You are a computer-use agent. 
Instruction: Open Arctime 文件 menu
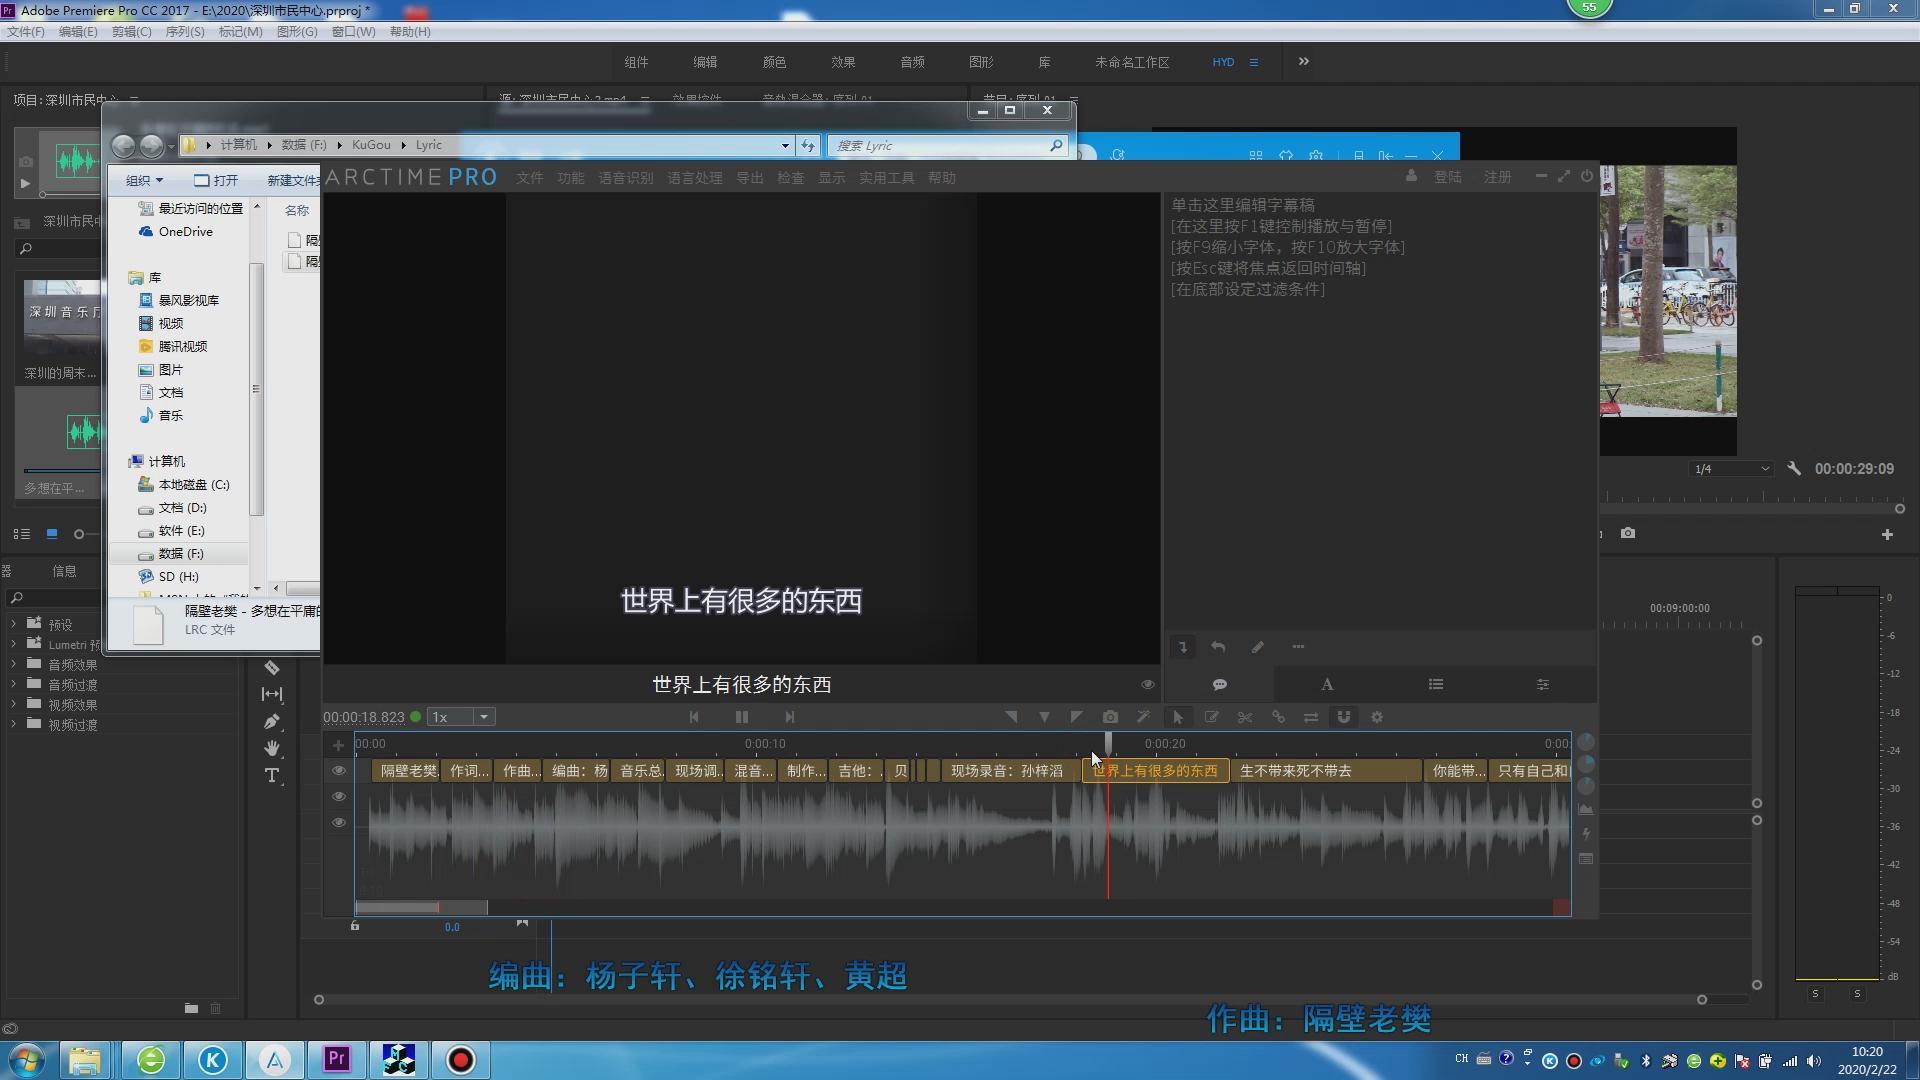[530, 178]
